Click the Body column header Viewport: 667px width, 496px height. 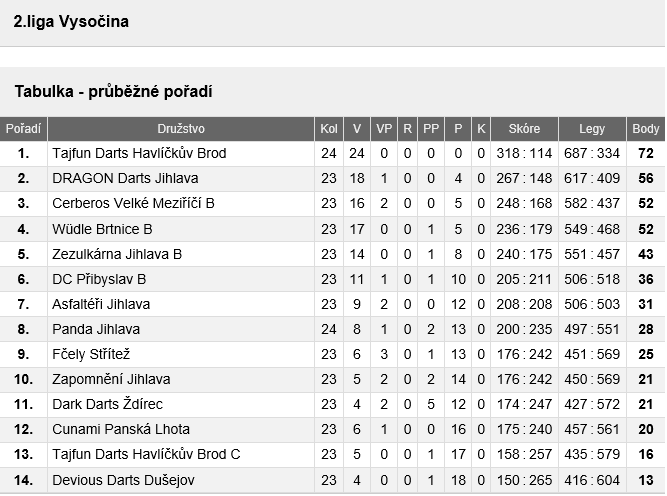[646, 129]
